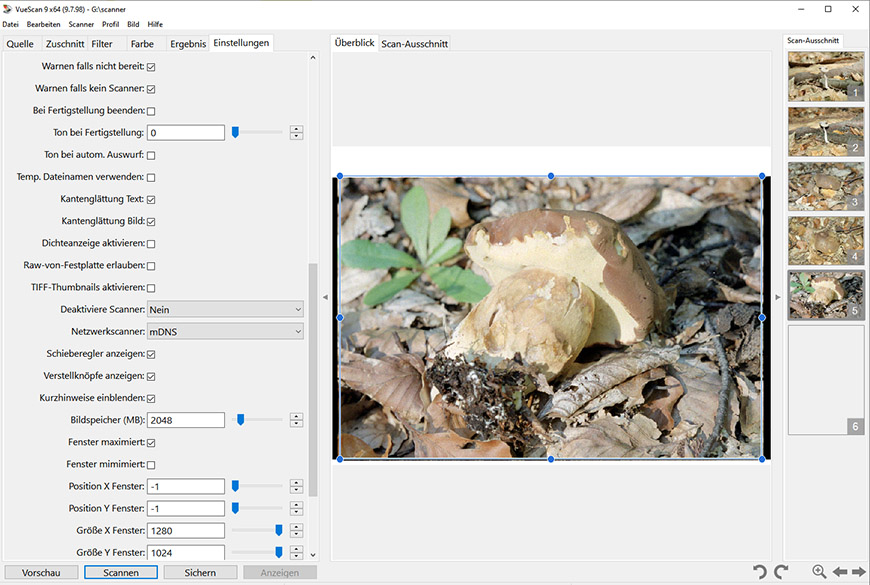This screenshot has width=870, height=585.
Task: Click the Ton bei Fertigstellung slider
Action: [x=258, y=133]
